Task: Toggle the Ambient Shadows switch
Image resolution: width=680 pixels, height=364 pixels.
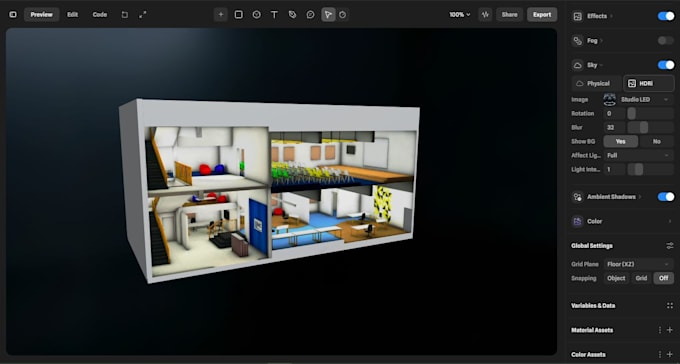Action: [x=666, y=197]
